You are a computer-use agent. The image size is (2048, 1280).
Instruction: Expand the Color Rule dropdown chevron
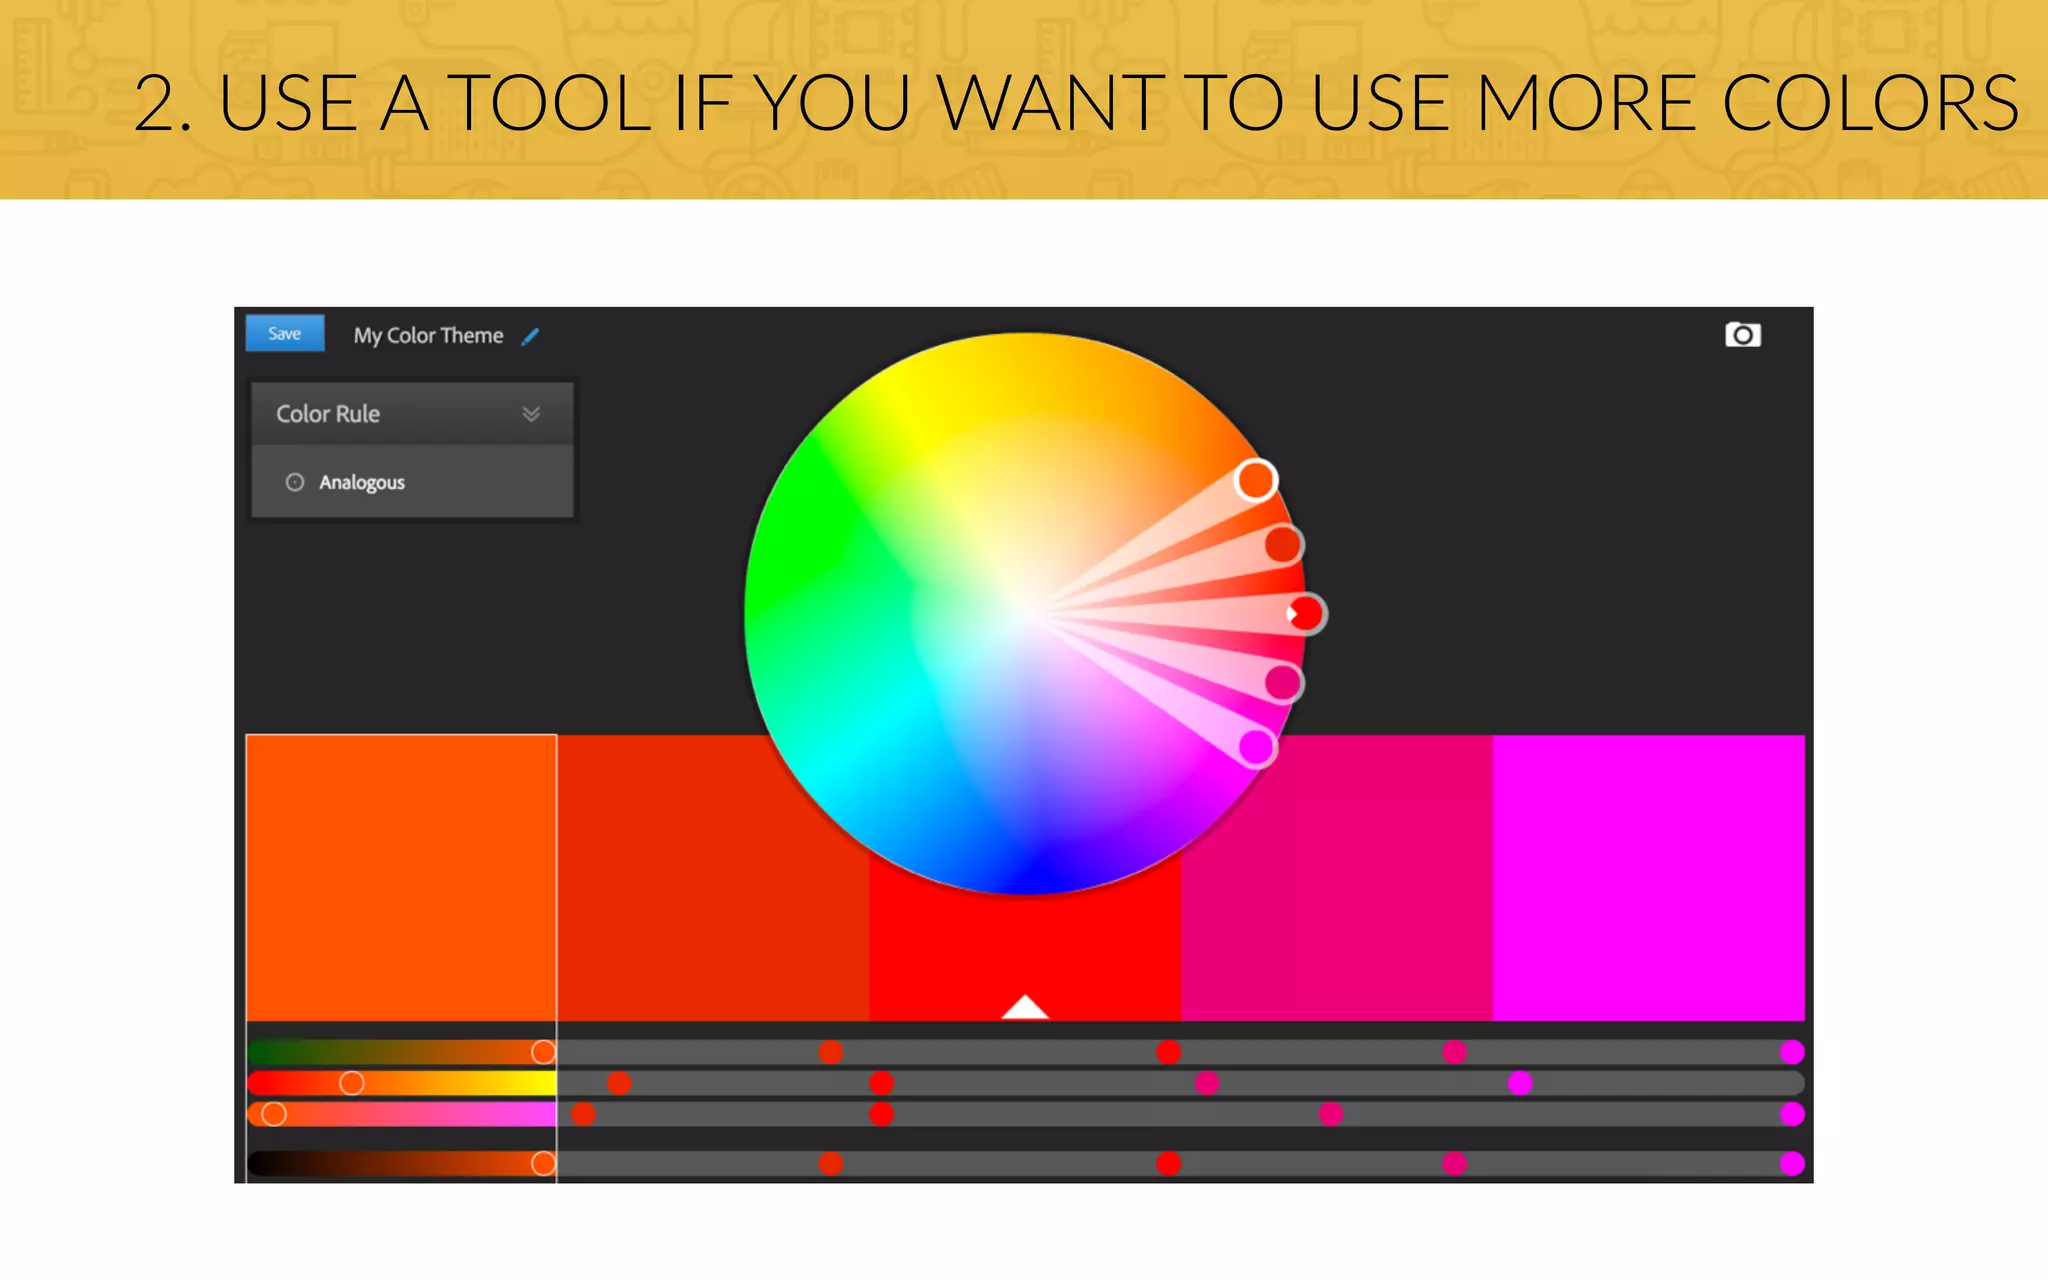pyautogui.click(x=531, y=414)
